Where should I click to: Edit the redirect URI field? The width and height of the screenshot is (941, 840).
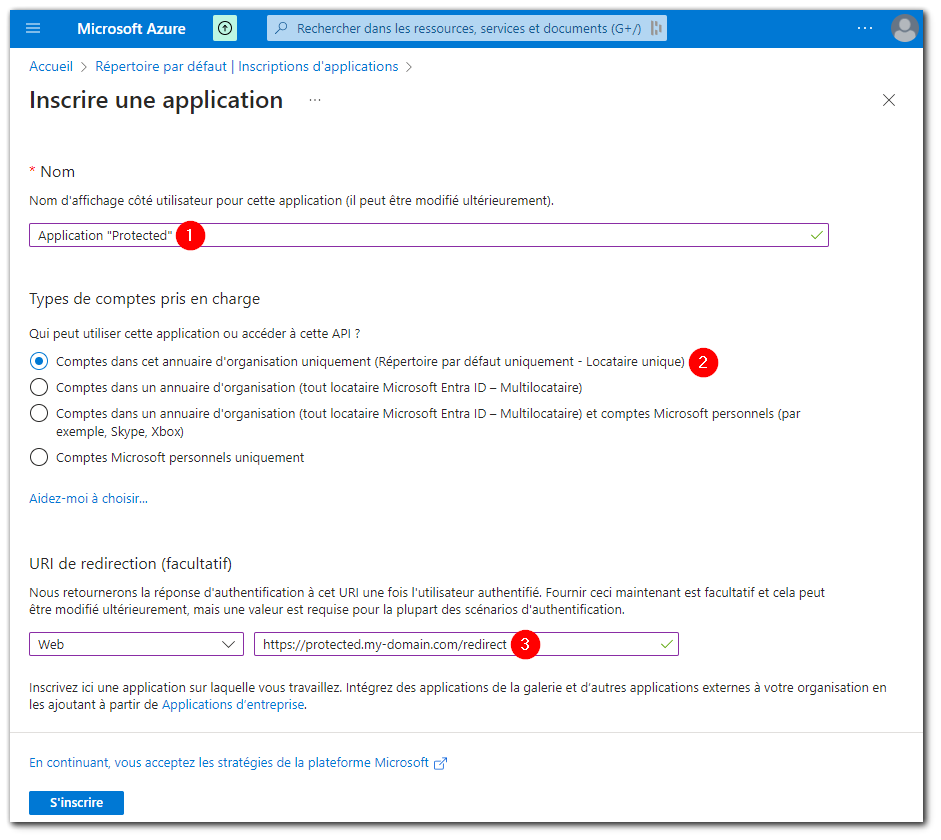pos(466,644)
